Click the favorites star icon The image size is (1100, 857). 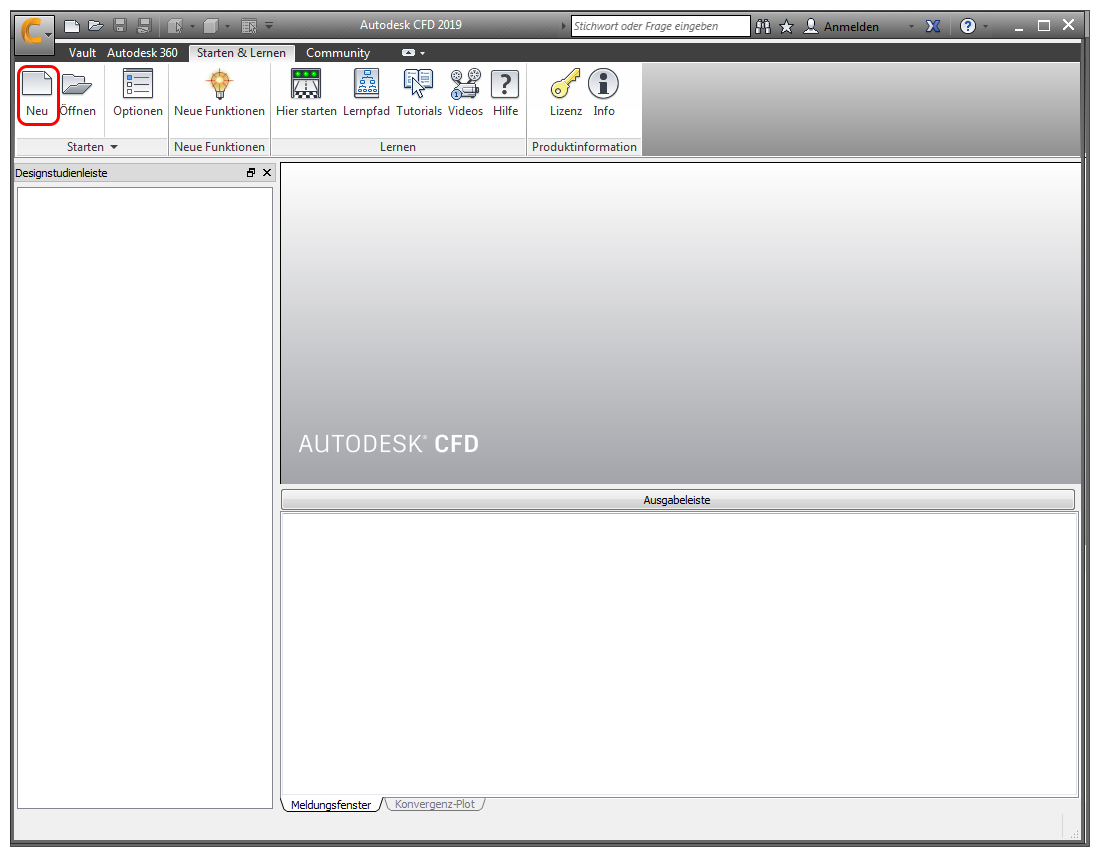786,27
